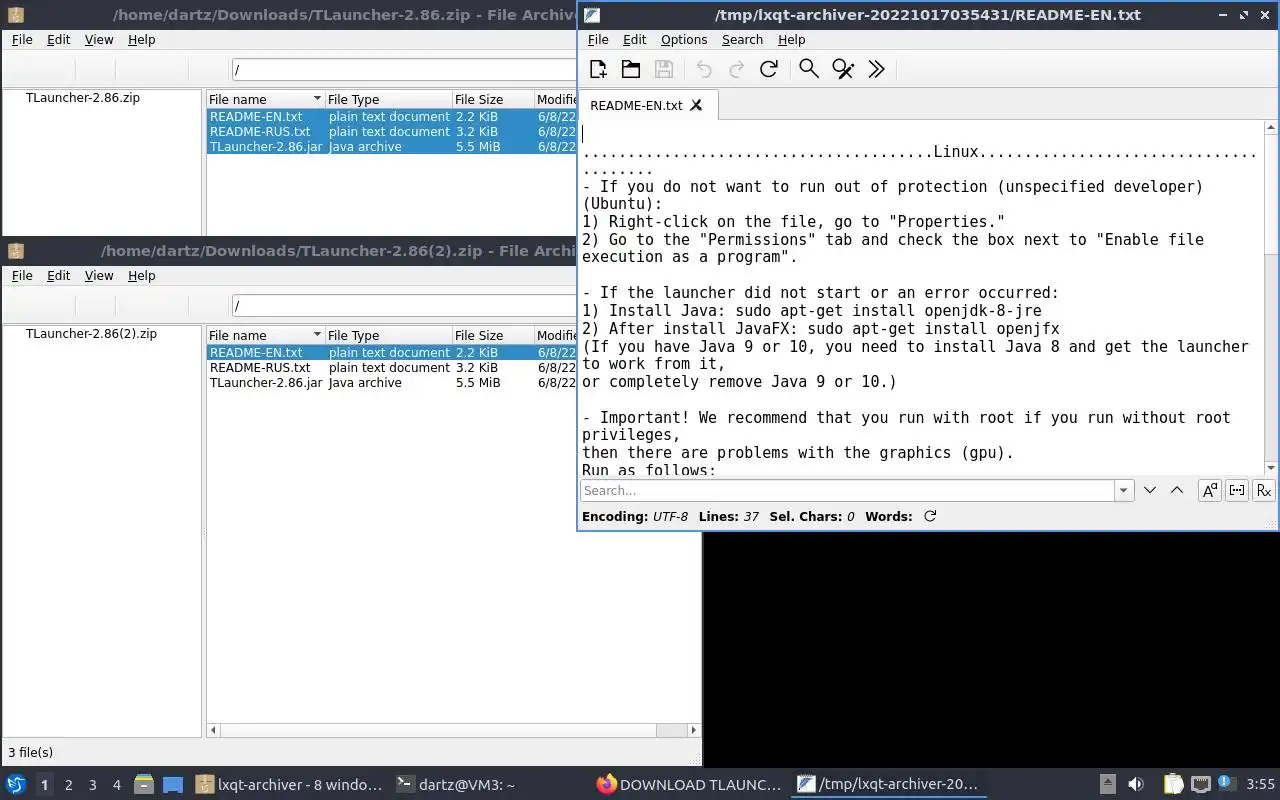The width and height of the screenshot is (1280, 800).
Task: Focus the Search text field
Action: pyautogui.click(x=848, y=490)
